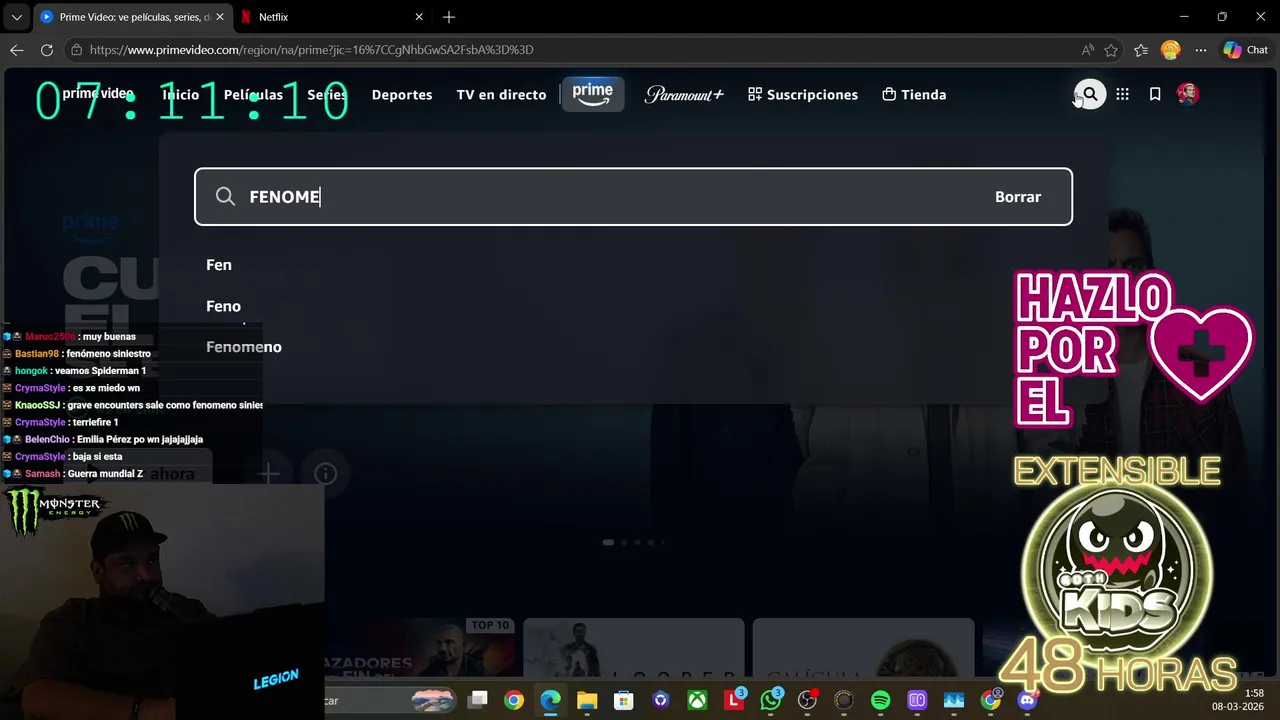The height and width of the screenshot is (720, 1280).
Task: Open Google Chrome from the taskbar
Action: 514,700
